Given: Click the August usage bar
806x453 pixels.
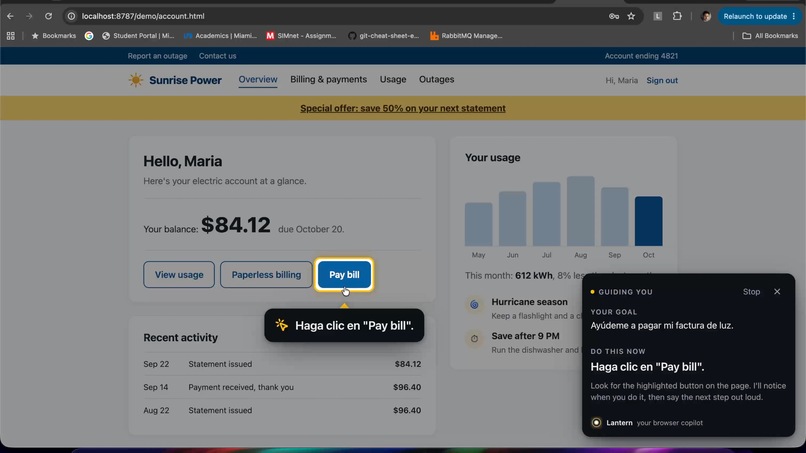Looking at the screenshot, I should [x=580, y=211].
